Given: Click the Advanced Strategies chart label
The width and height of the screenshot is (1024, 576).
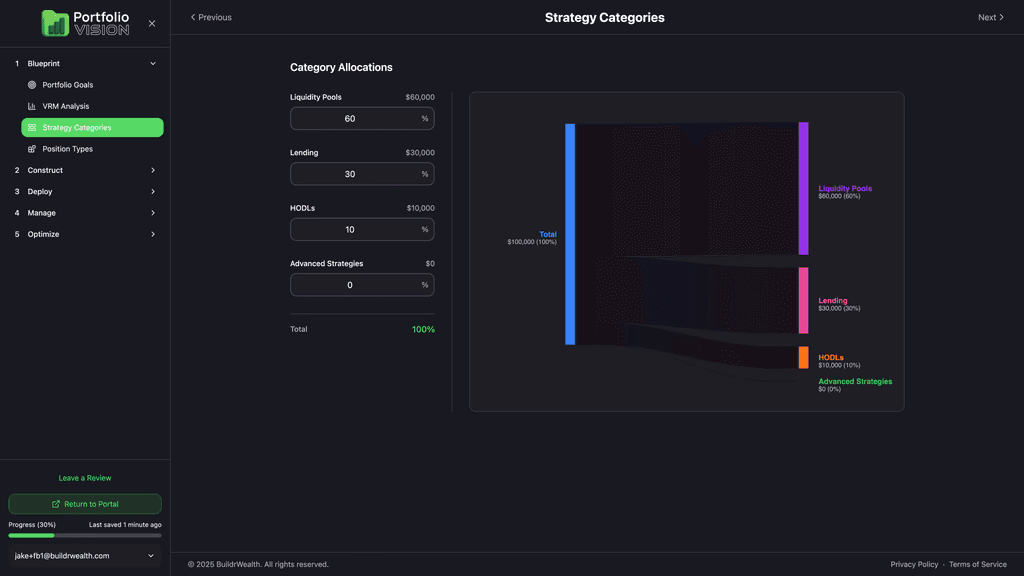Looking at the screenshot, I should coord(855,381).
